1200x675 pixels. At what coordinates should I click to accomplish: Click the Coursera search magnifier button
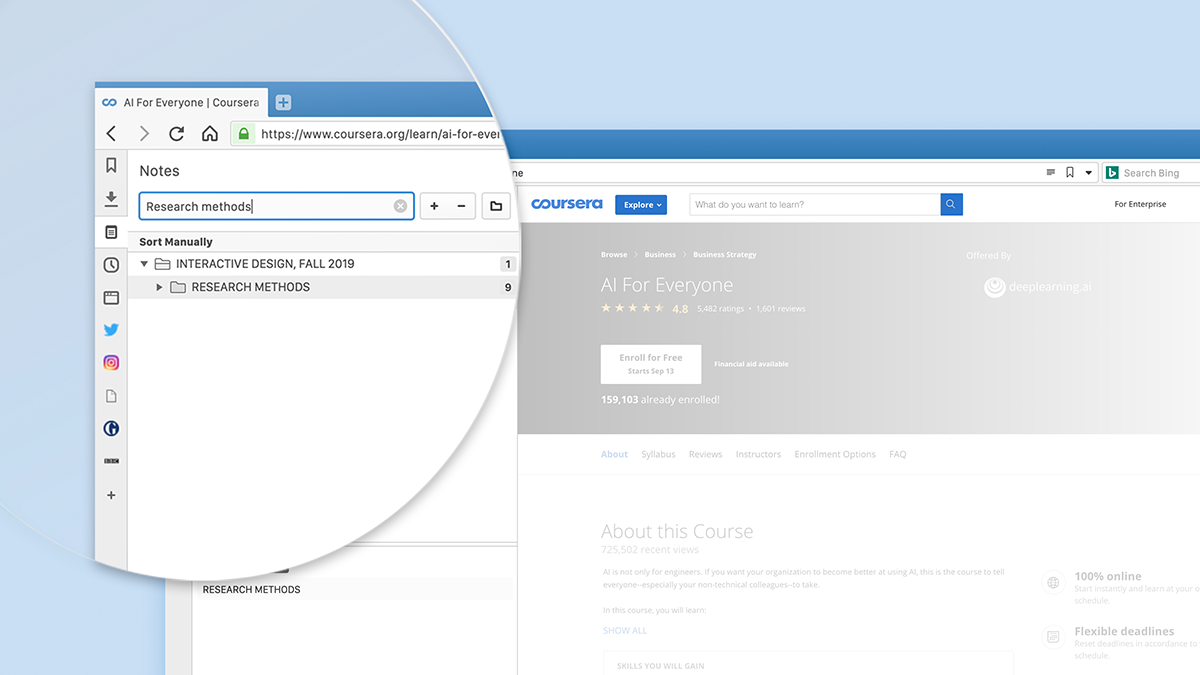tap(951, 204)
